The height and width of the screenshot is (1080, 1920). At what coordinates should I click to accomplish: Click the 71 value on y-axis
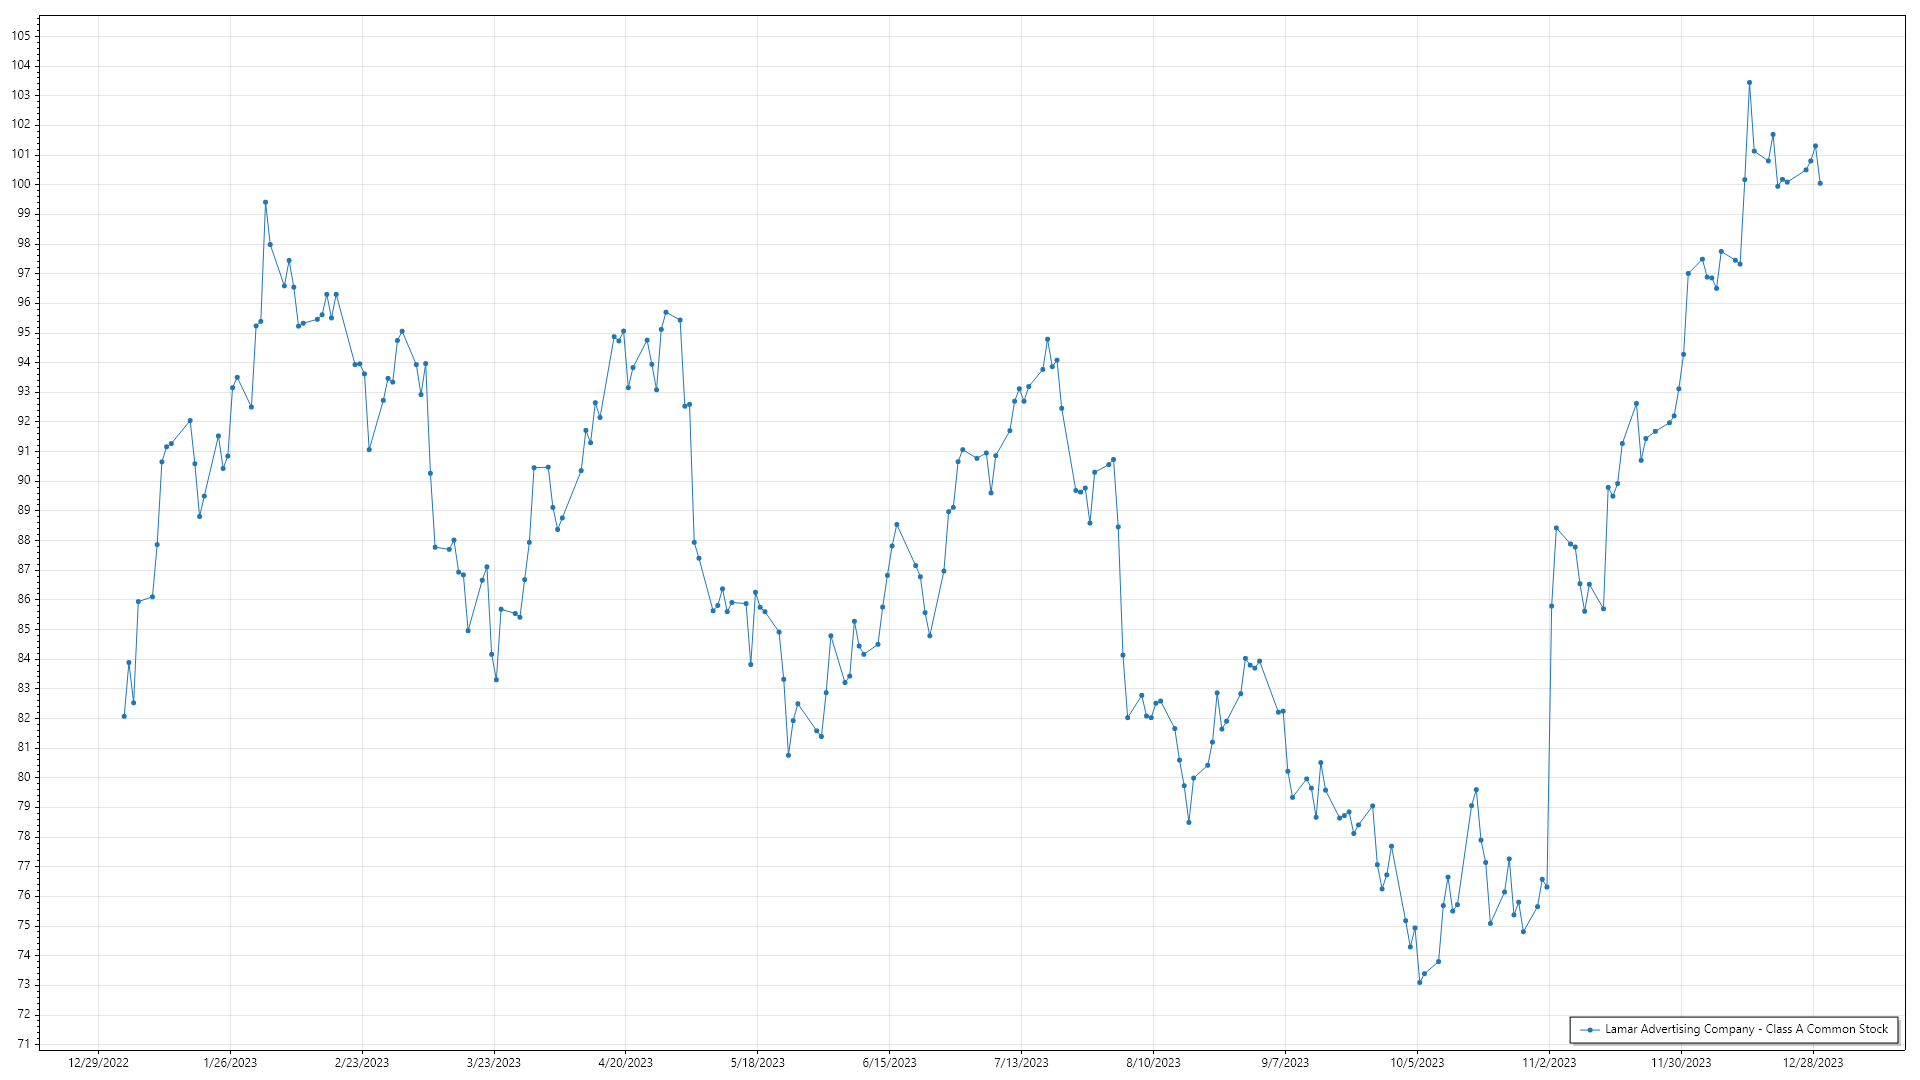pos(24,1043)
